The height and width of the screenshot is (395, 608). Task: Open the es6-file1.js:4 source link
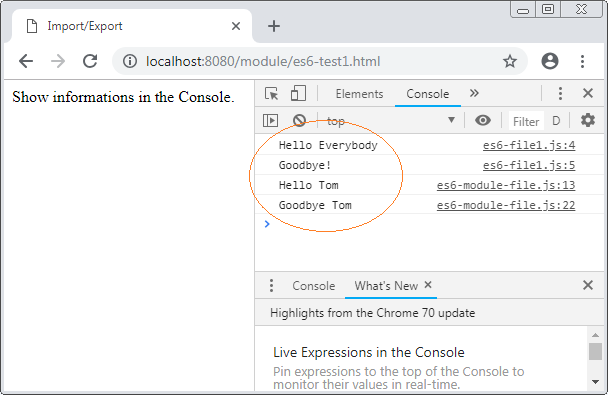click(529, 145)
